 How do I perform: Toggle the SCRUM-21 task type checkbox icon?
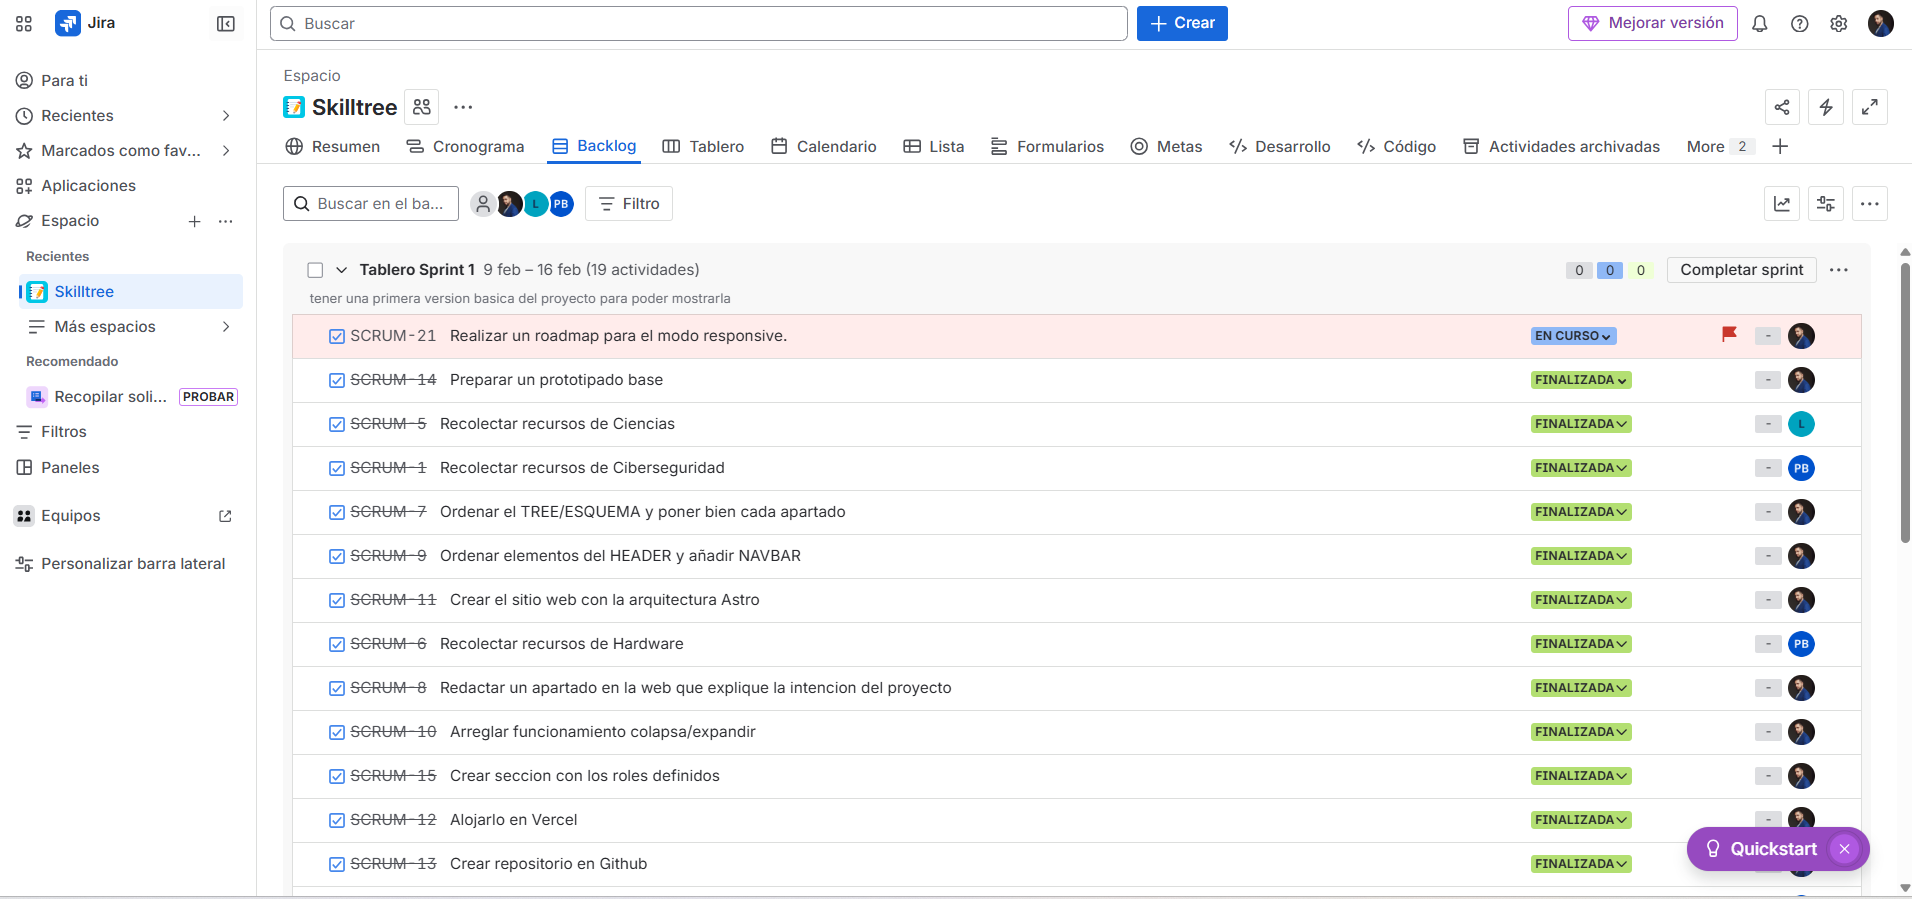click(x=337, y=336)
